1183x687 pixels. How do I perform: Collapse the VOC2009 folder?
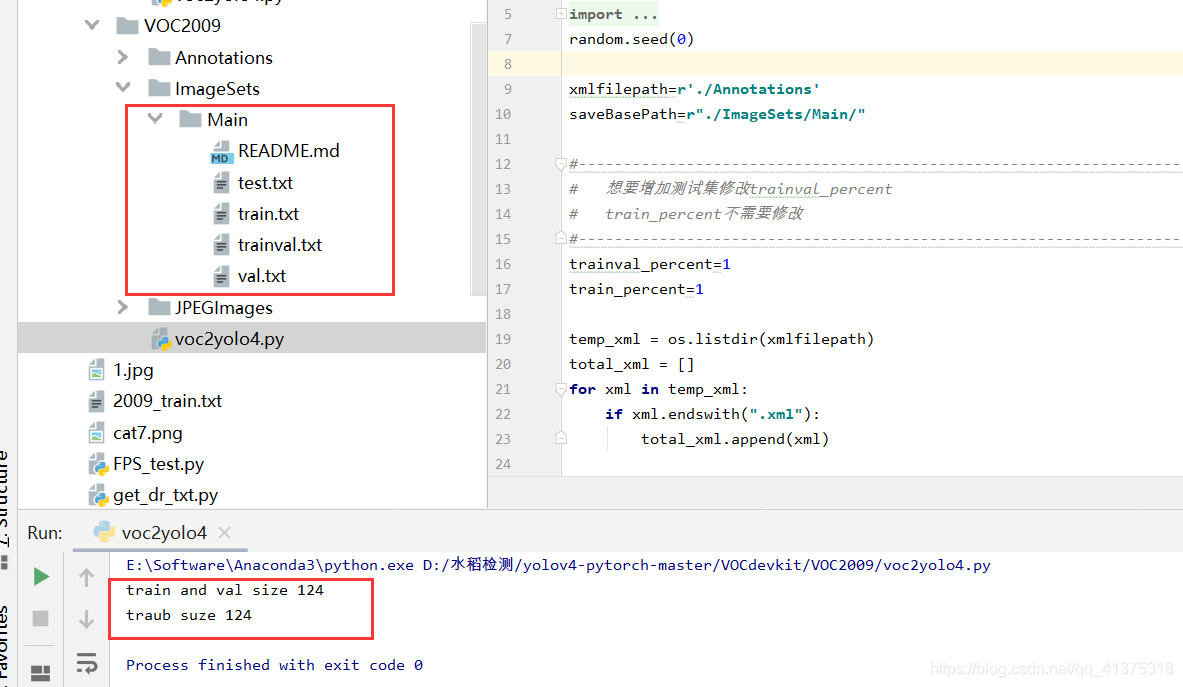(93, 25)
